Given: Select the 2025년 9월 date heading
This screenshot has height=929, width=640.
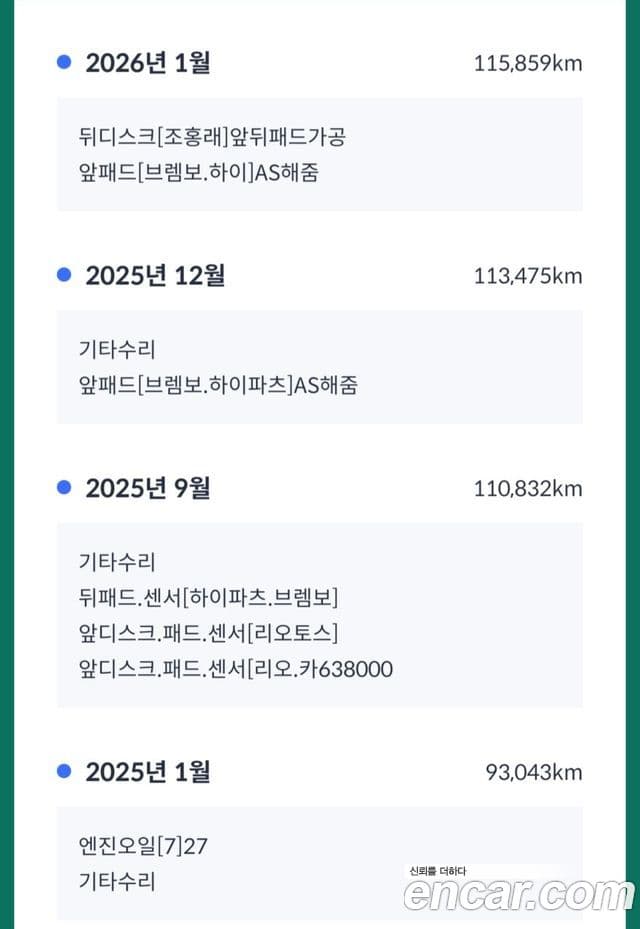Looking at the screenshot, I should tap(148, 488).
